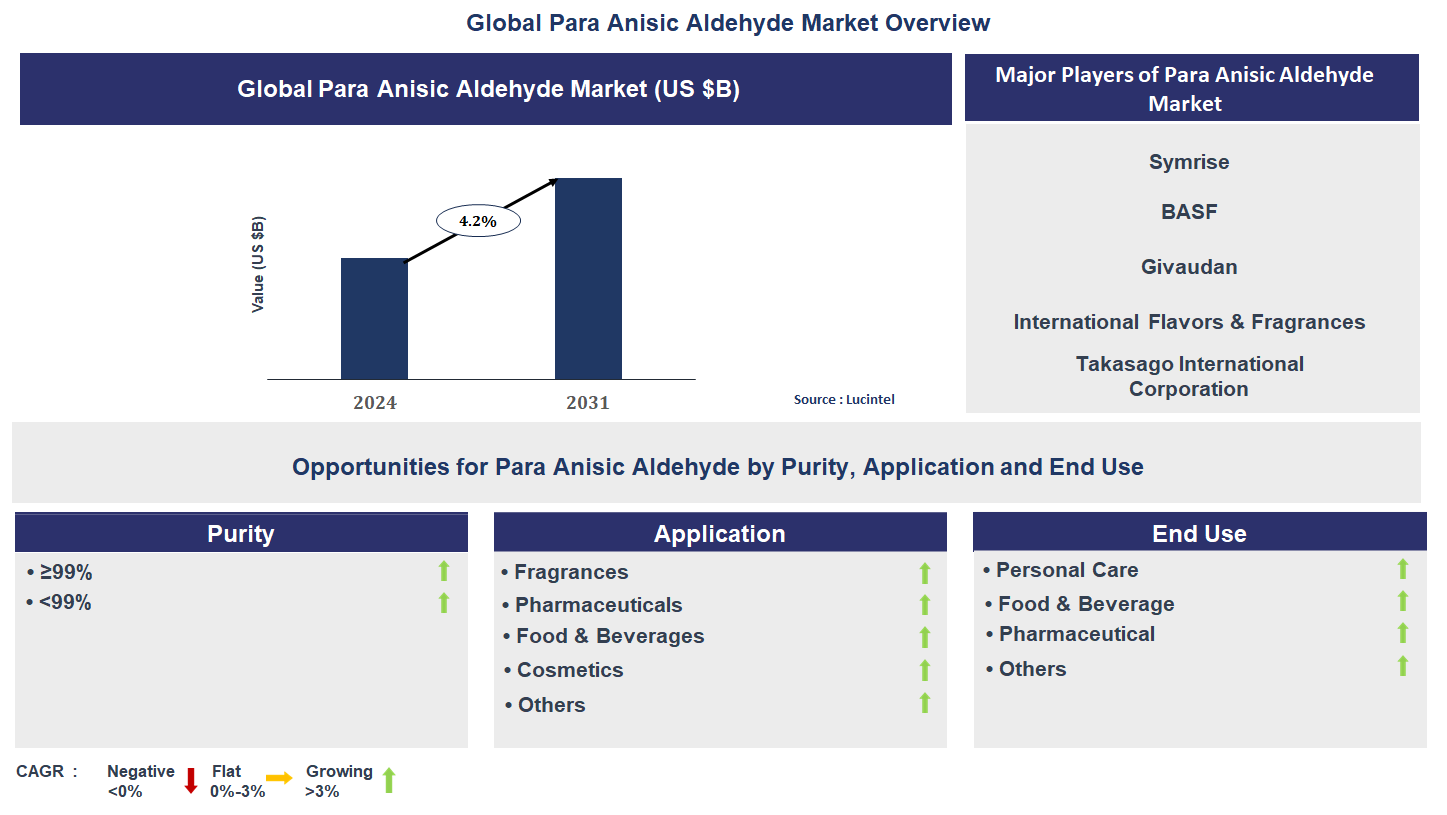Select the 2024 market value bar

point(374,320)
